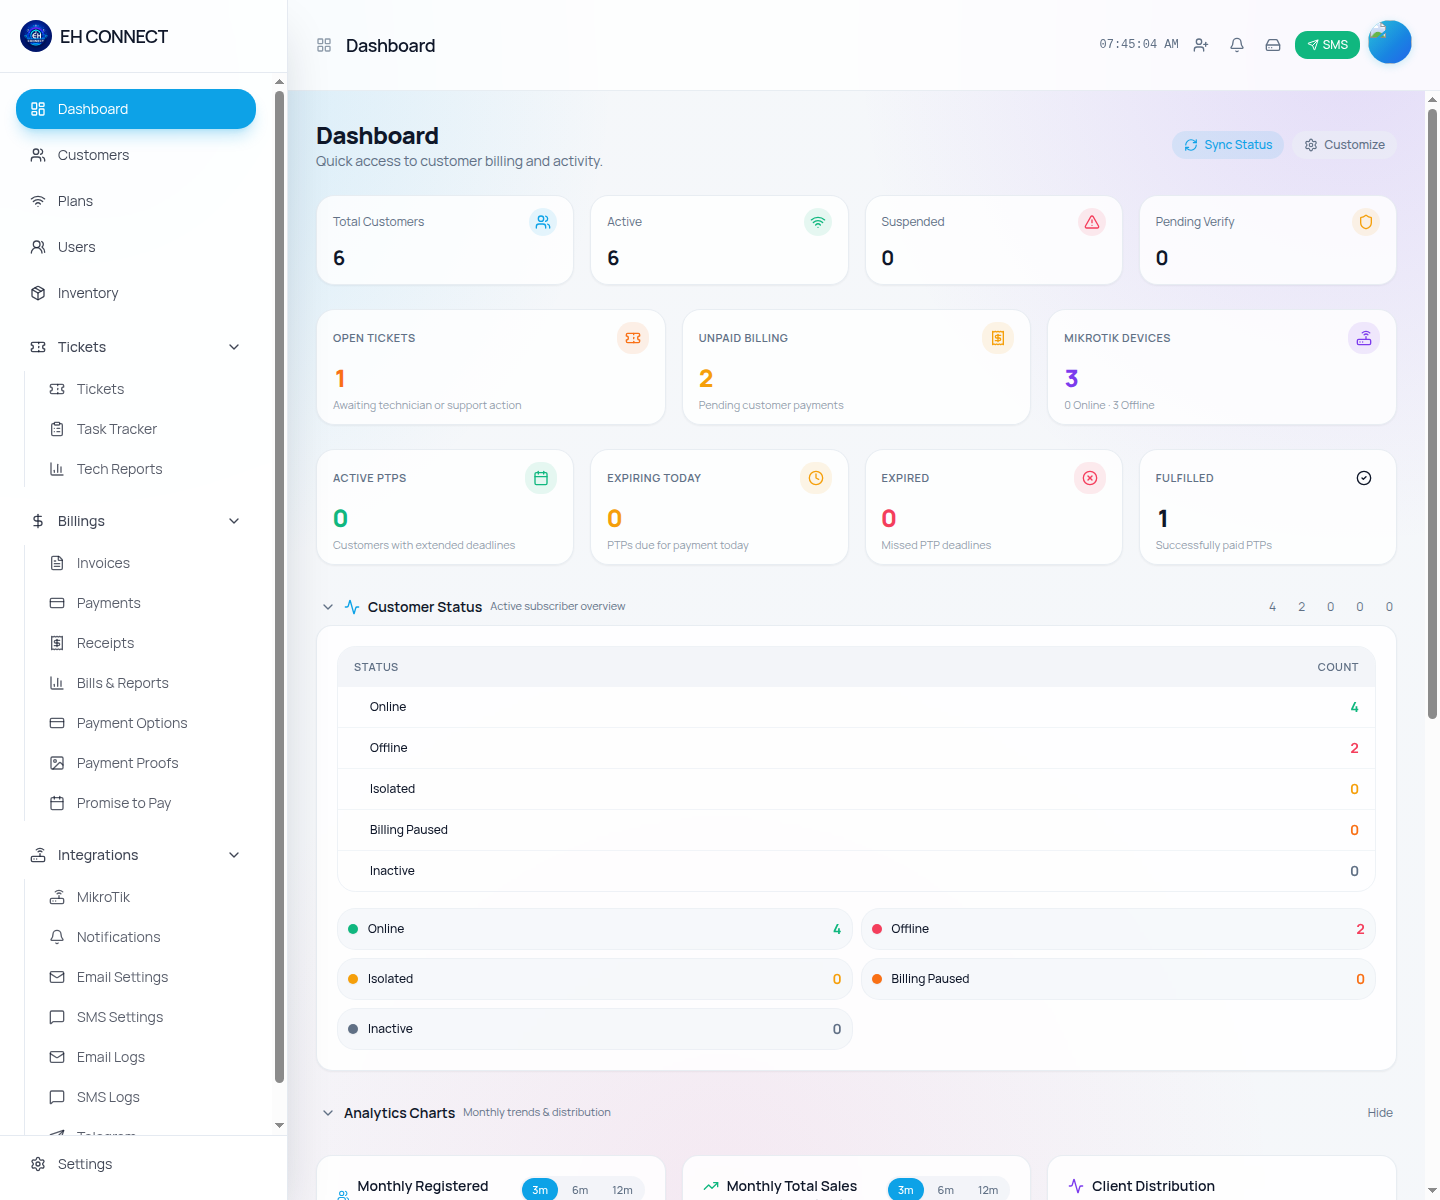Collapse the Tickets sidebar section
This screenshot has width=1440, height=1200.
pos(234,347)
